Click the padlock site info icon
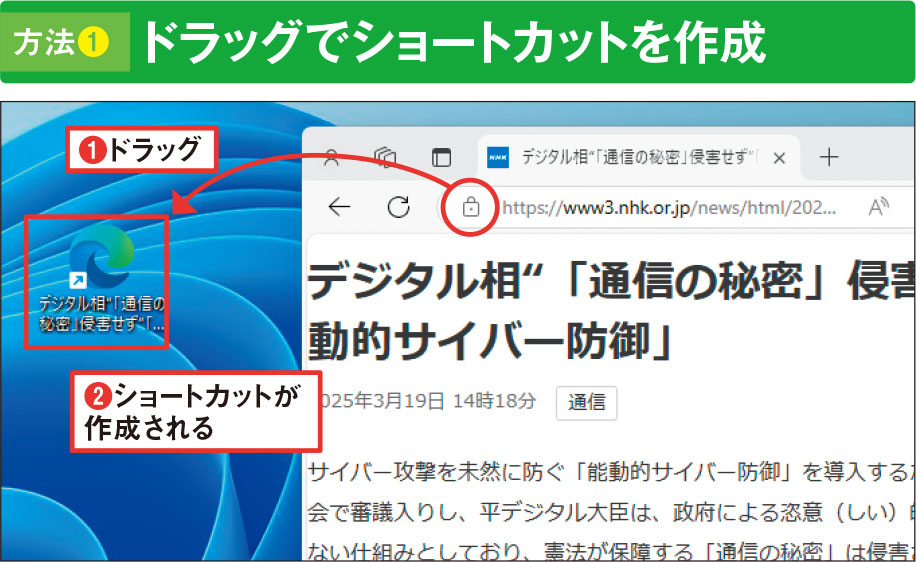Viewport: 916px width, 562px height. (471, 207)
